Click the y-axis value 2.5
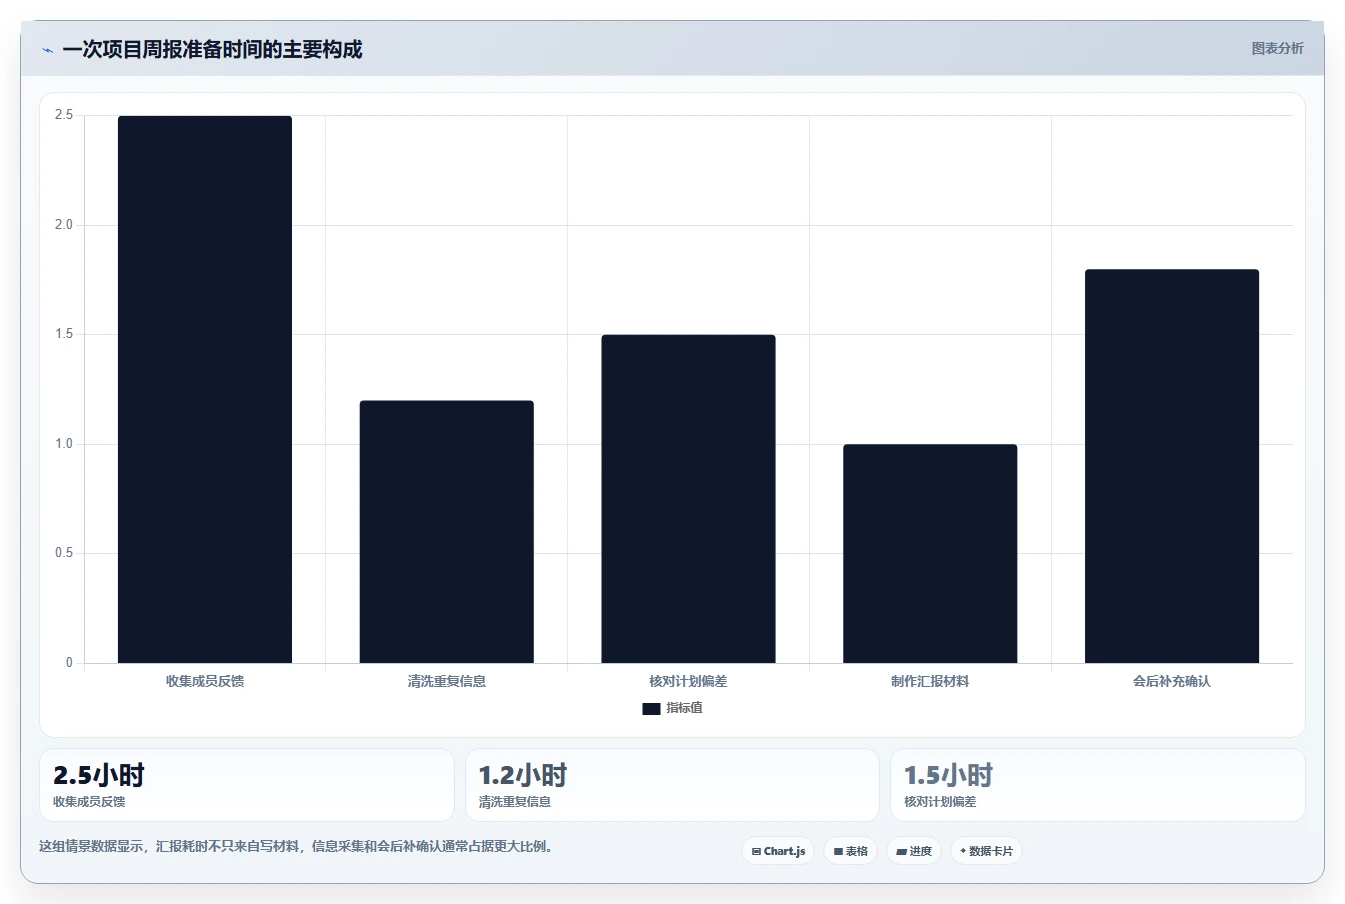 pyautogui.click(x=64, y=115)
